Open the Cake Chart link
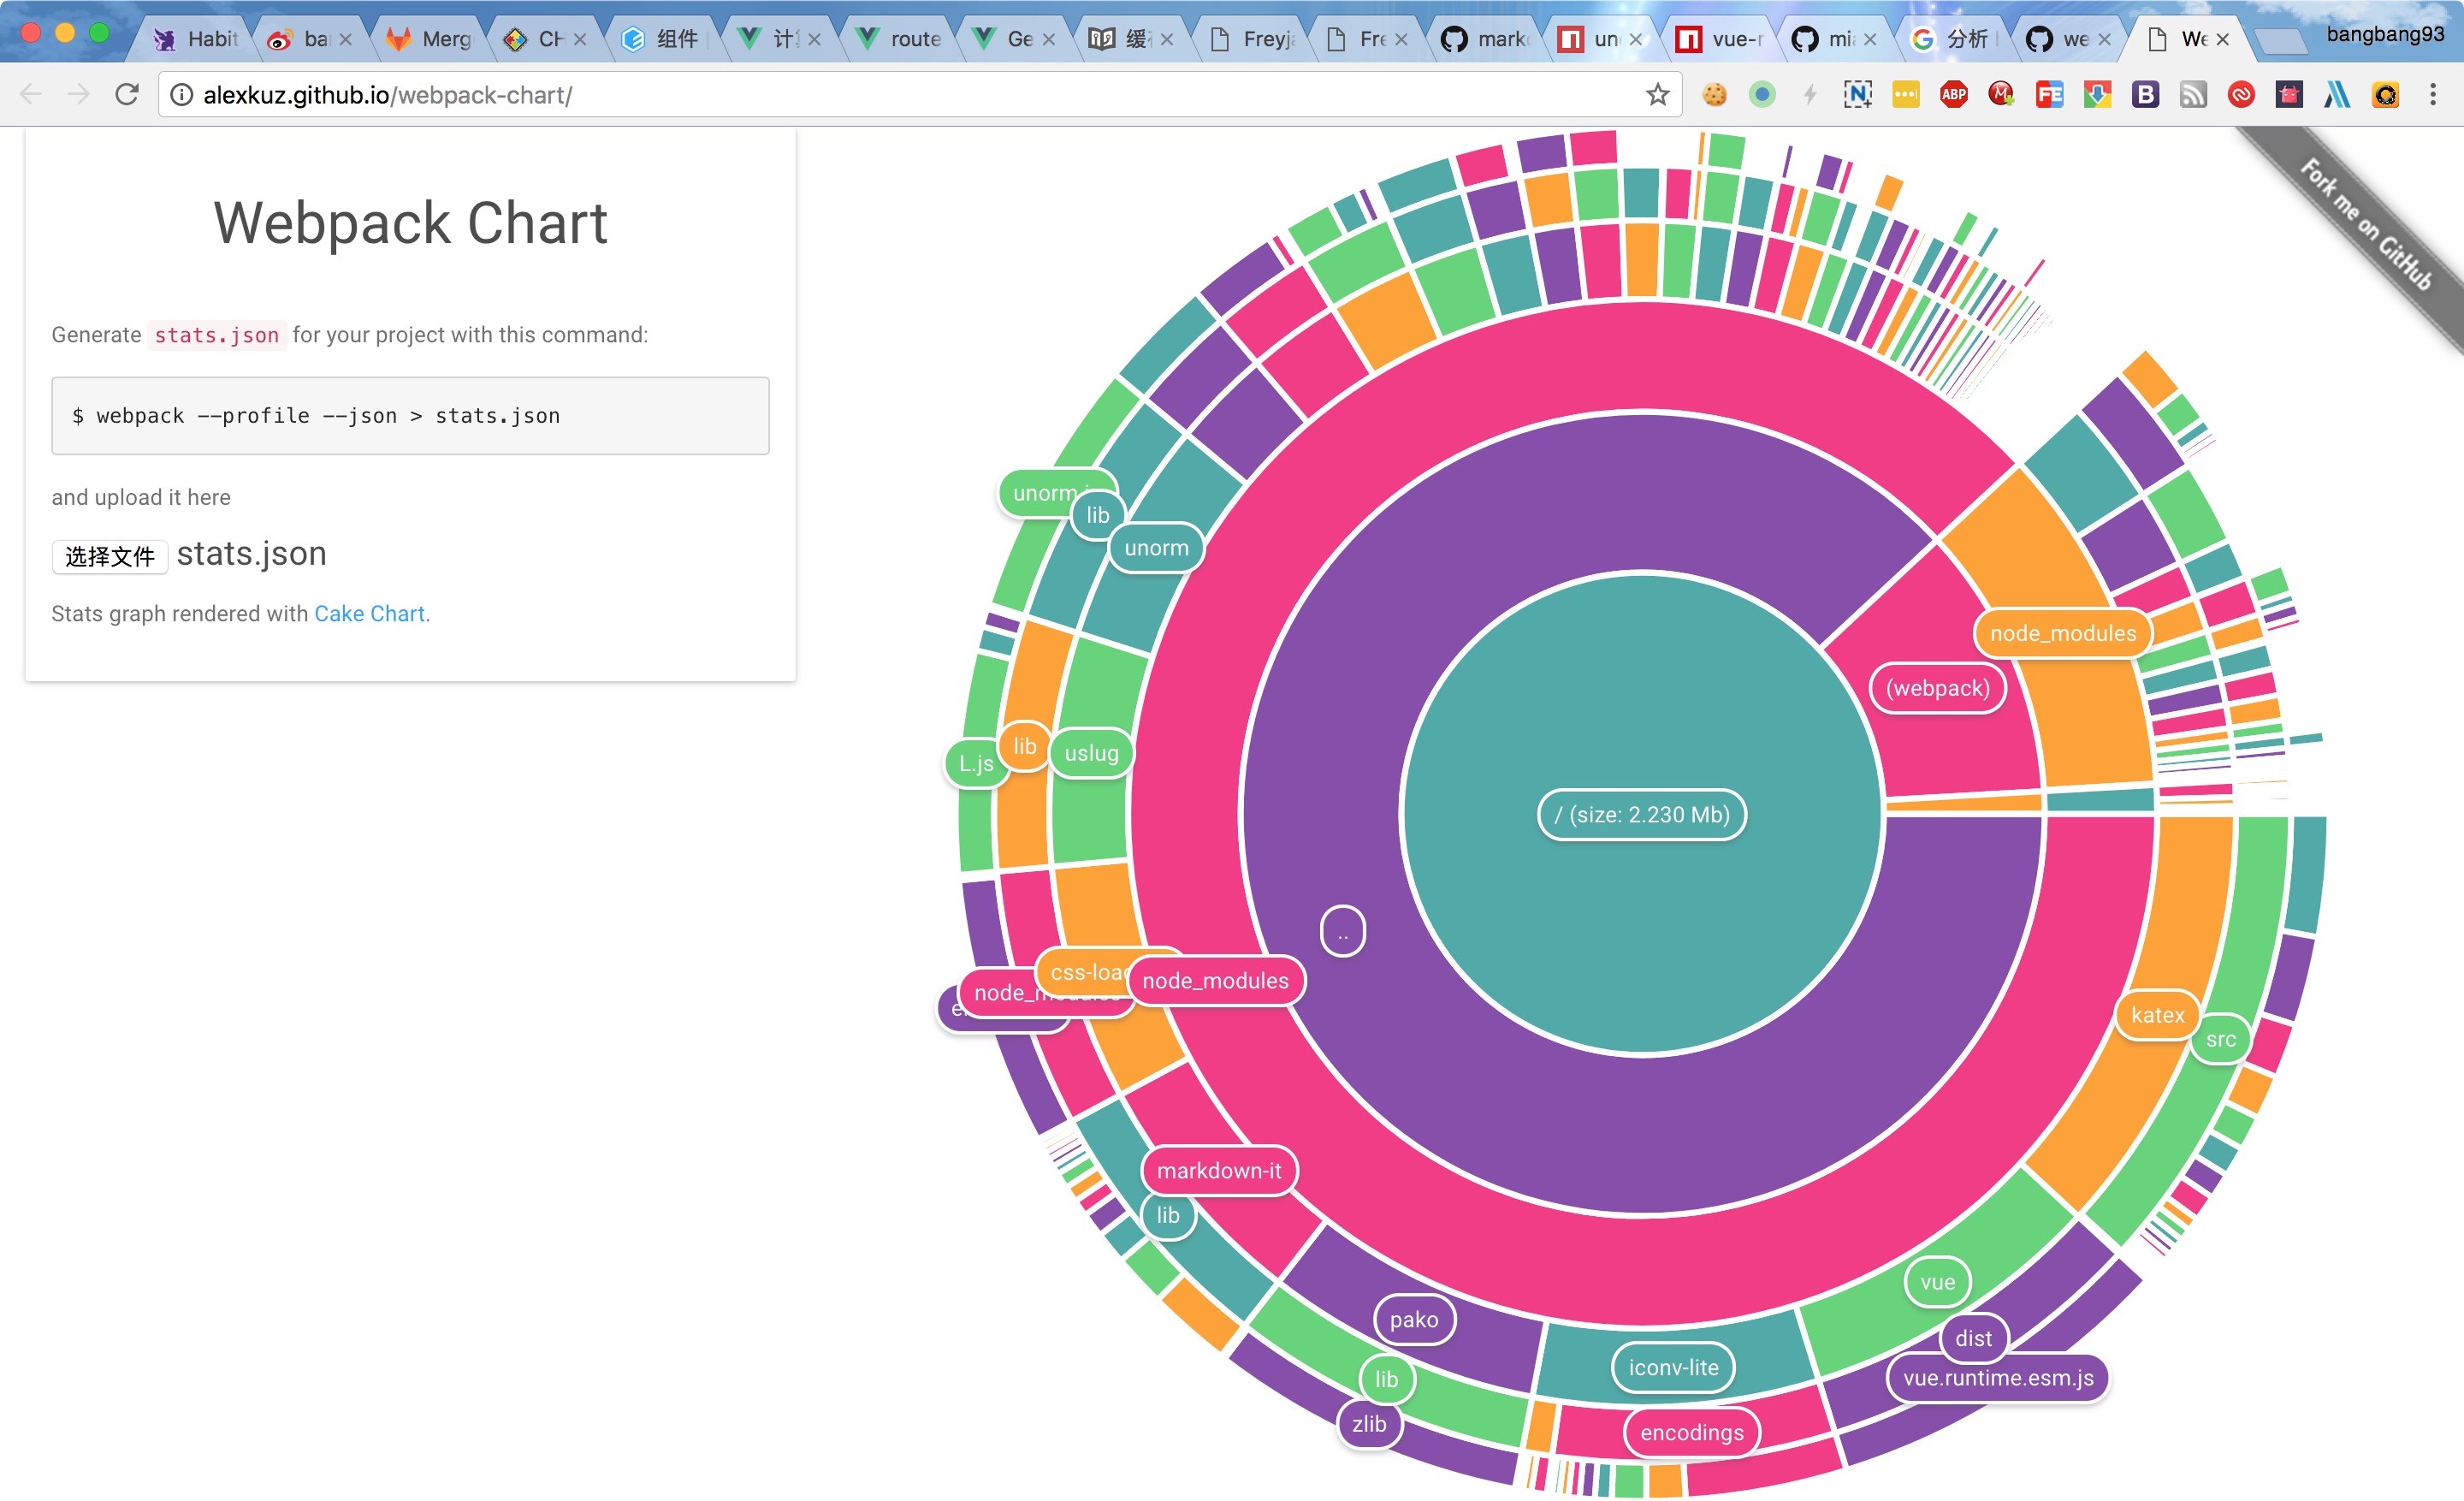This screenshot has width=2464, height=1501. point(369,613)
